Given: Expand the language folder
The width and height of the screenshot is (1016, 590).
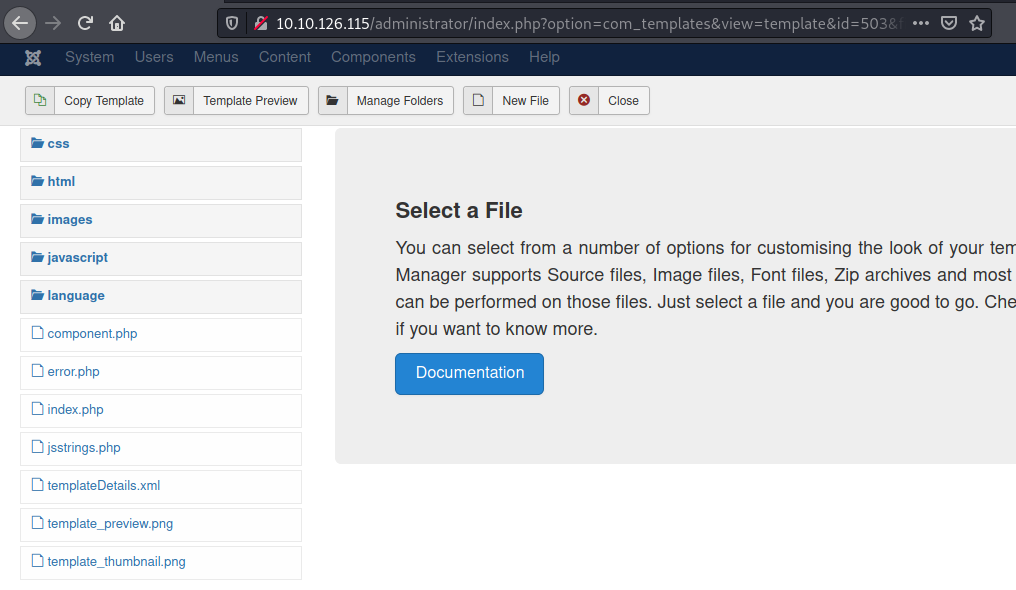Looking at the screenshot, I should pos(75,296).
